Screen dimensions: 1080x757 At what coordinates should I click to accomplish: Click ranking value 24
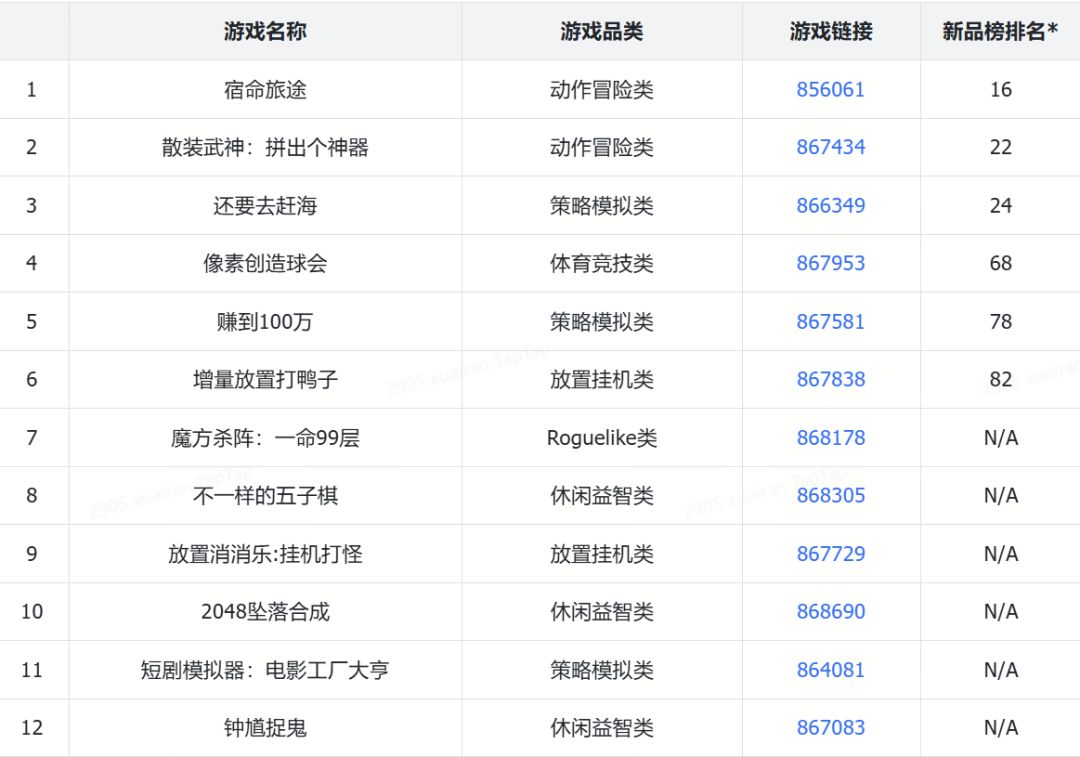1001,205
